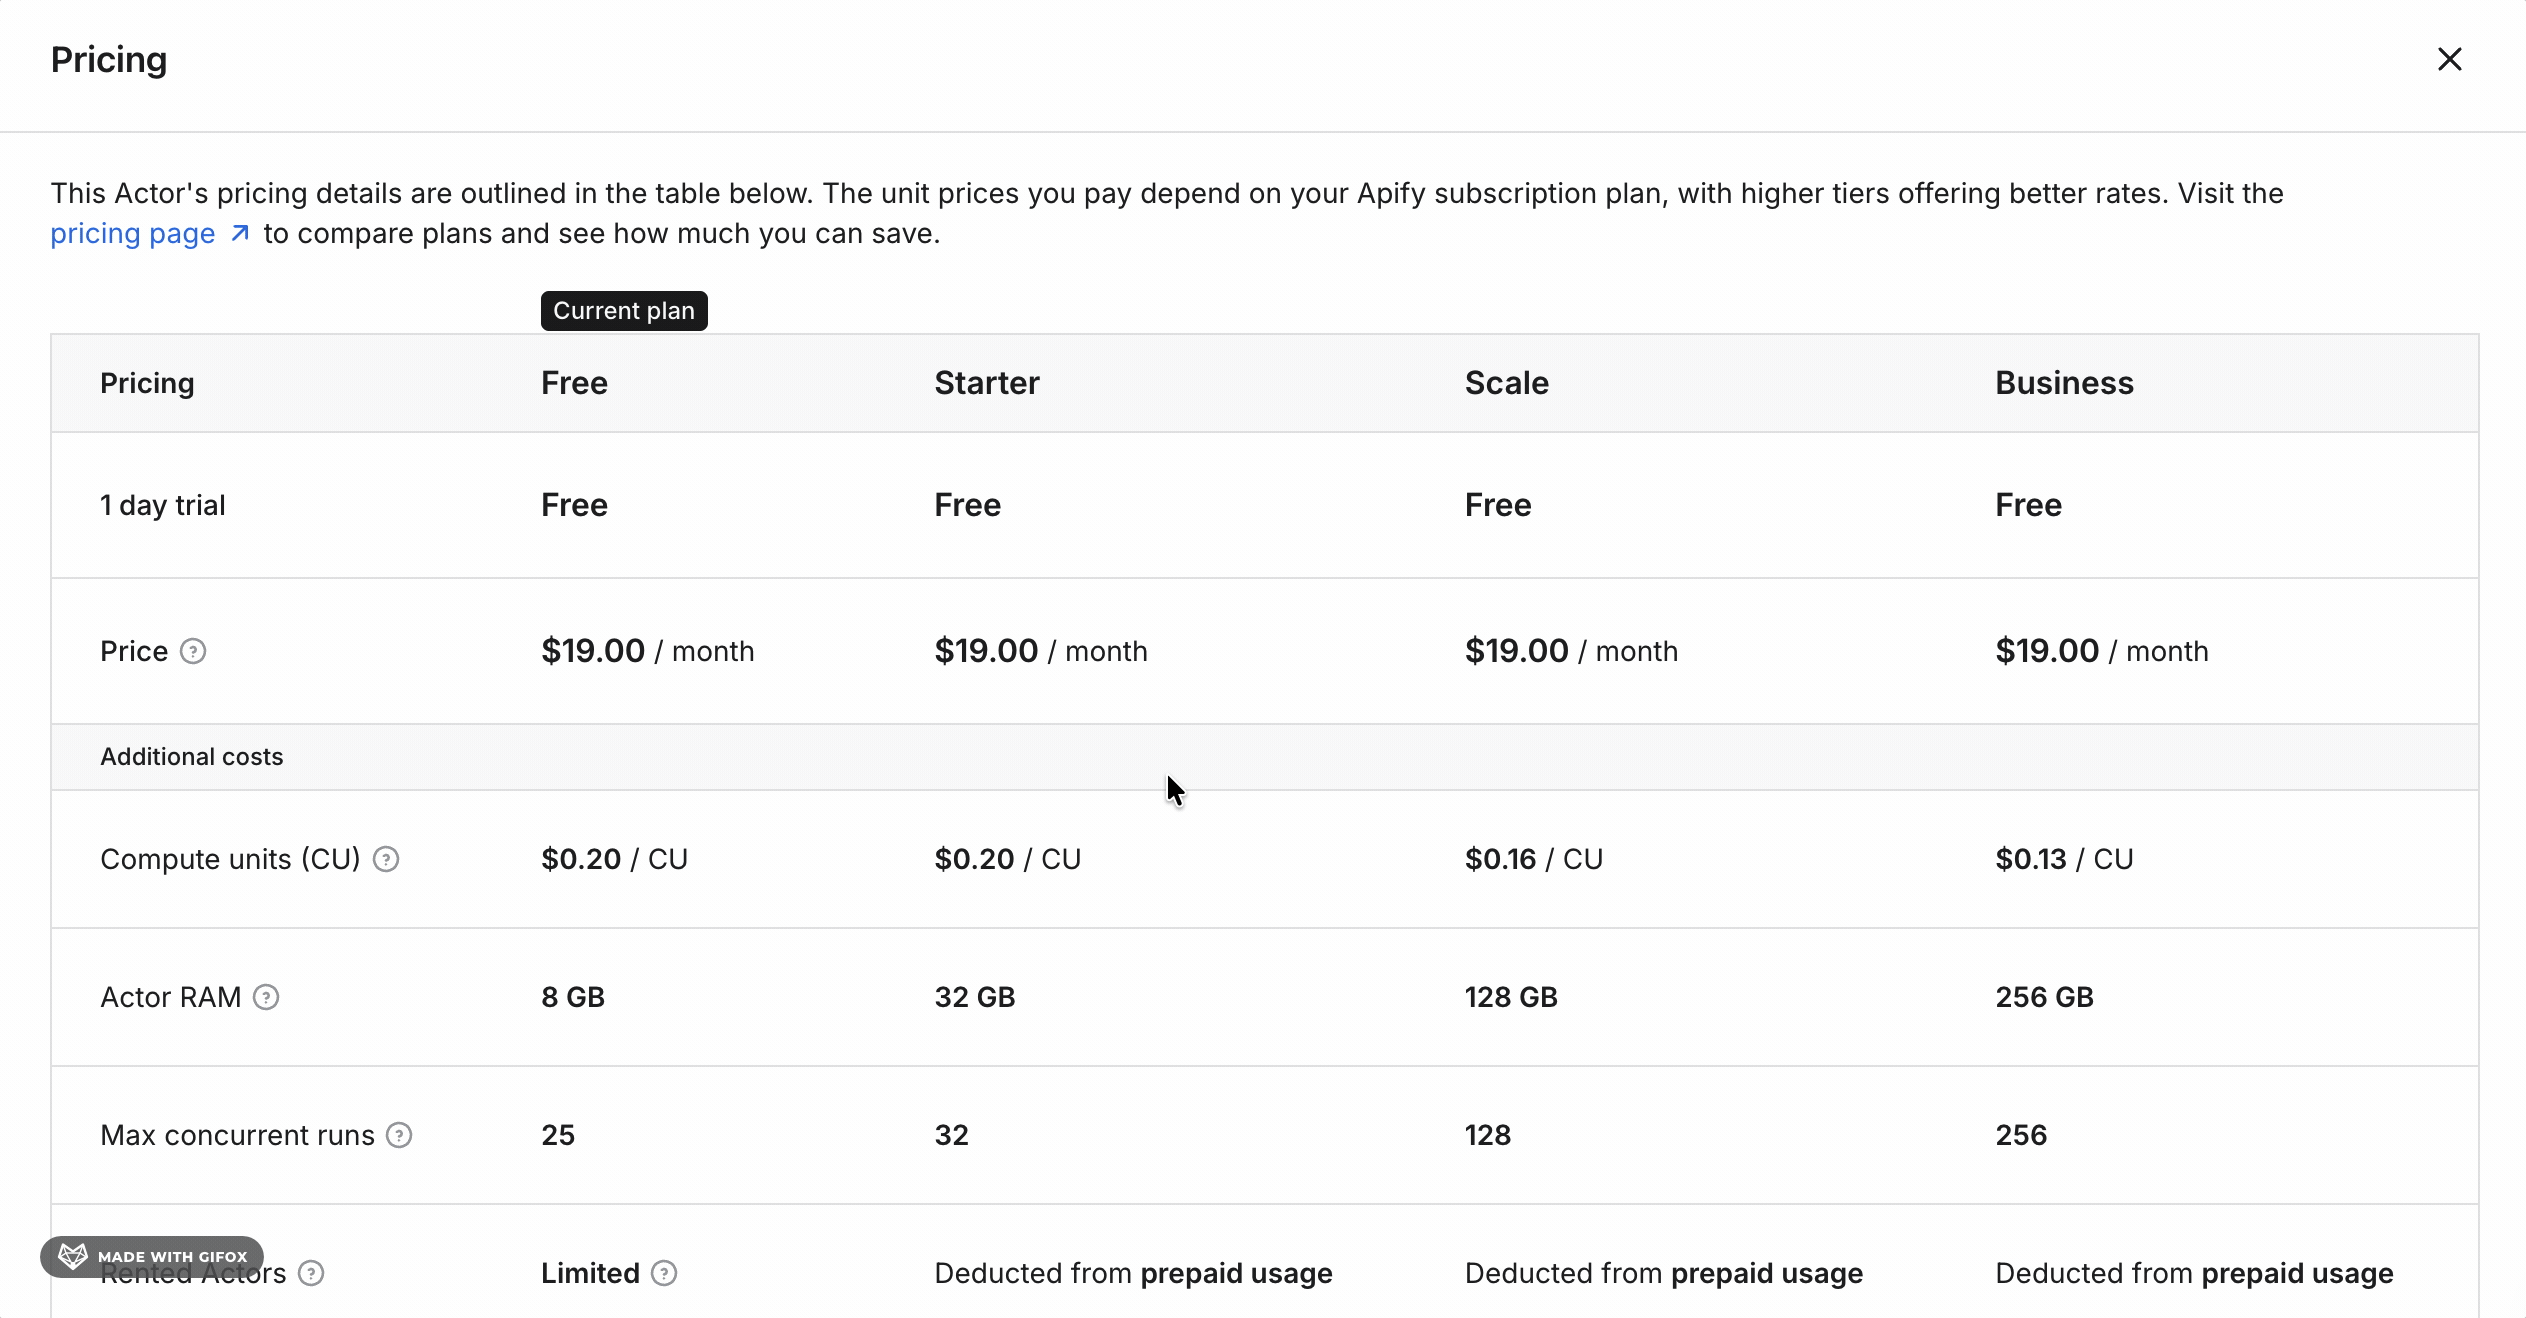The width and height of the screenshot is (2526, 1318).
Task: Open the Compute units (CU) help icon
Action: pyautogui.click(x=386, y=859)
